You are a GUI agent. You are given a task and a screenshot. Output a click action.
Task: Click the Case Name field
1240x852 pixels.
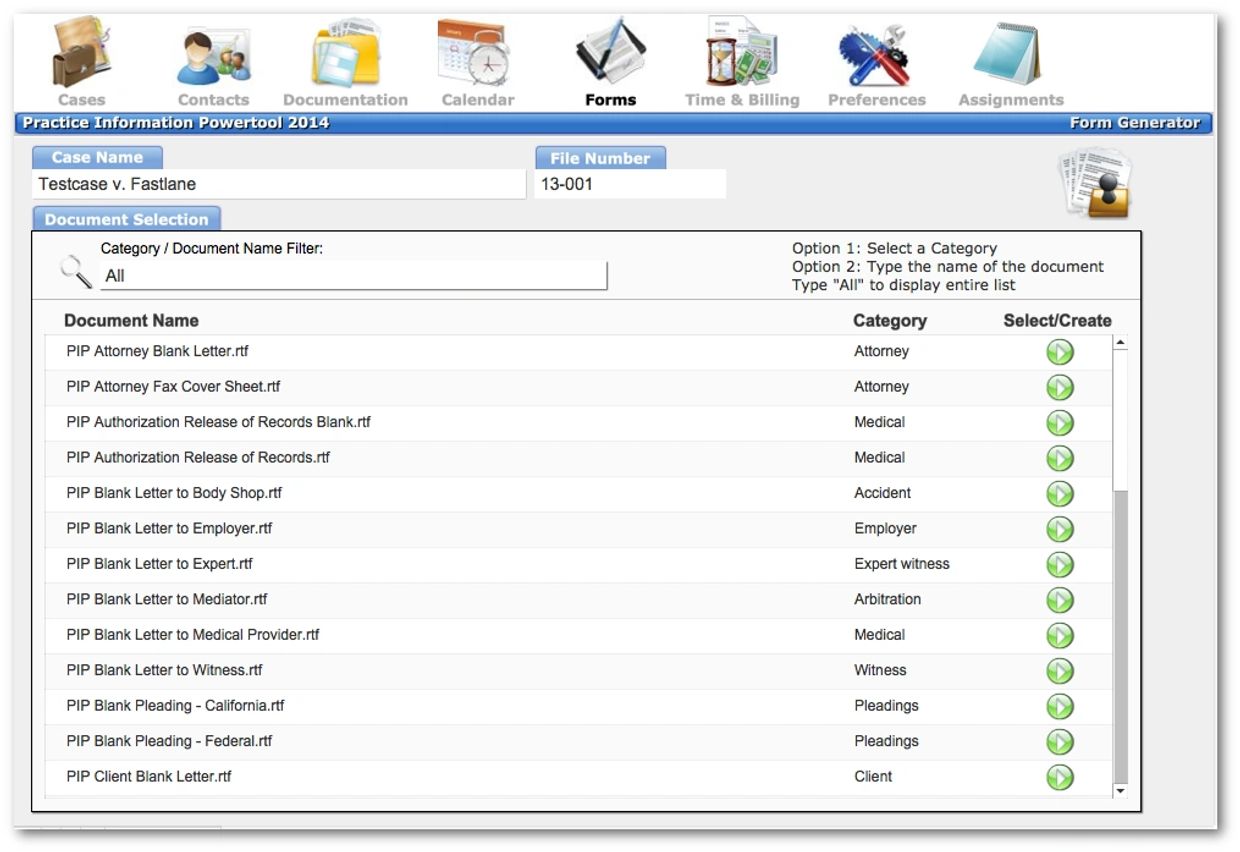click(279, 184)
